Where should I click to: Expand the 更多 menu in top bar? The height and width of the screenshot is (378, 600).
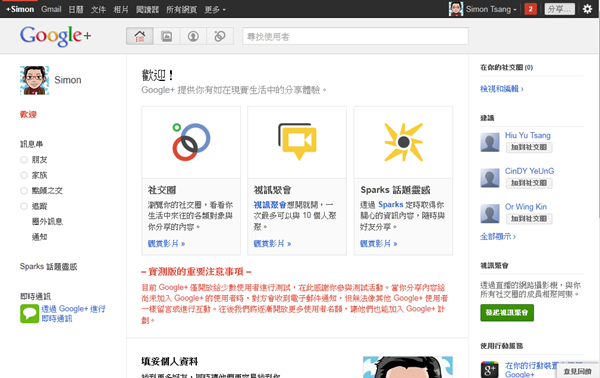215,9
